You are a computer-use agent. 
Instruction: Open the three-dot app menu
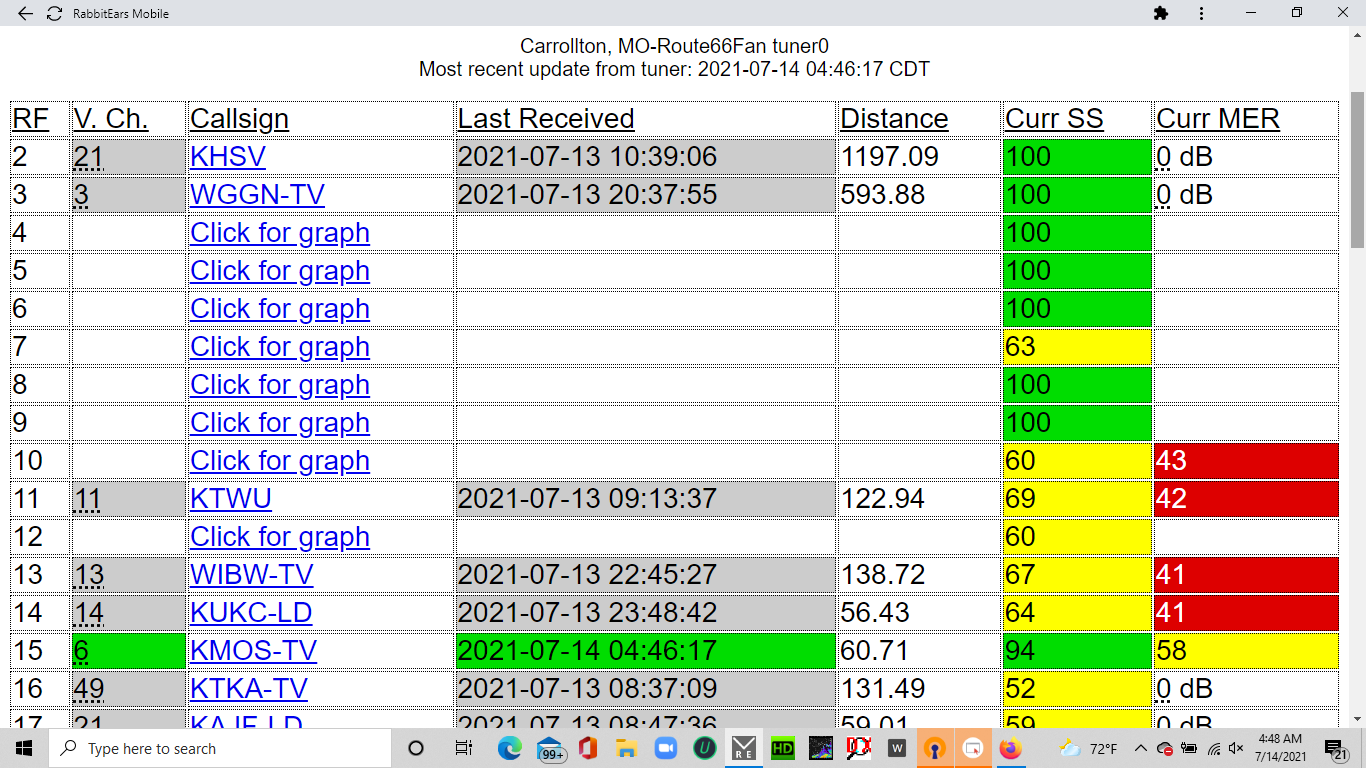coord(1201,13)
